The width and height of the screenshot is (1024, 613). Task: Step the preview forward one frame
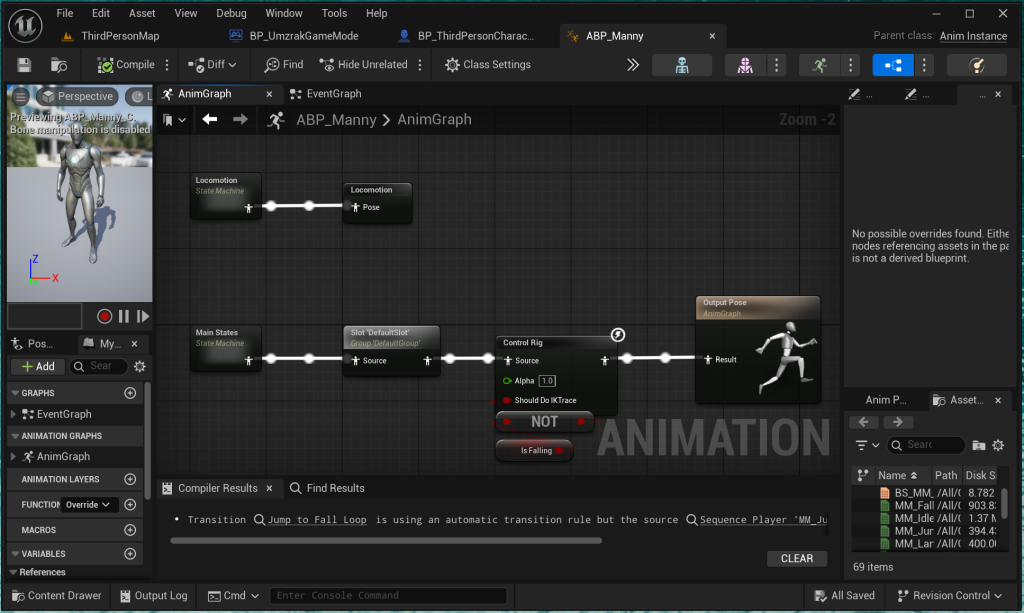(x=143, y=317)
